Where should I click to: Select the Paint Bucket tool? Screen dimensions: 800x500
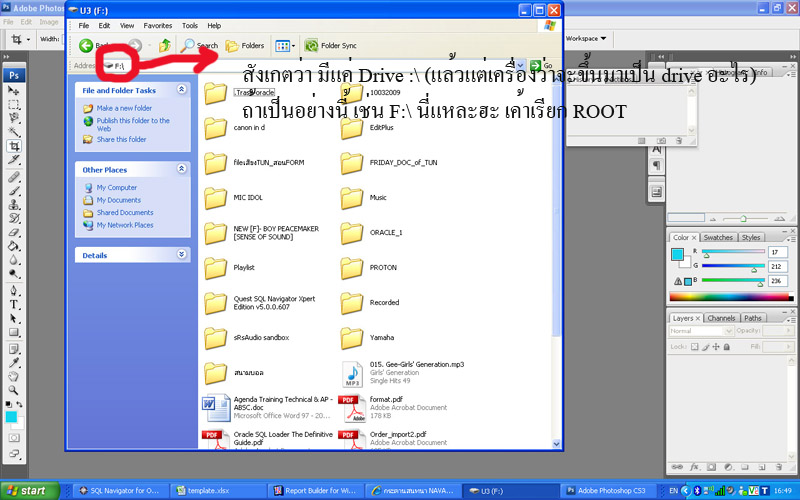click(x=14, y=246)
